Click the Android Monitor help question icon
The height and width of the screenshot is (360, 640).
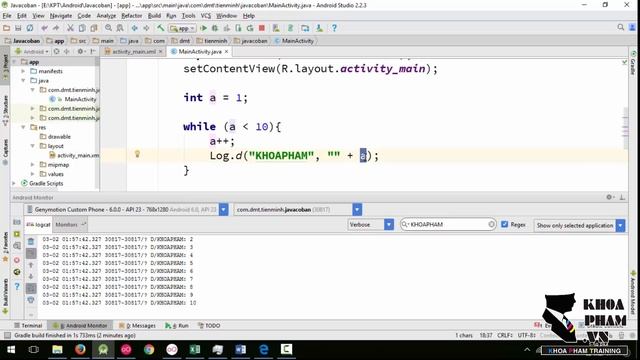click(x=17, y=287)
